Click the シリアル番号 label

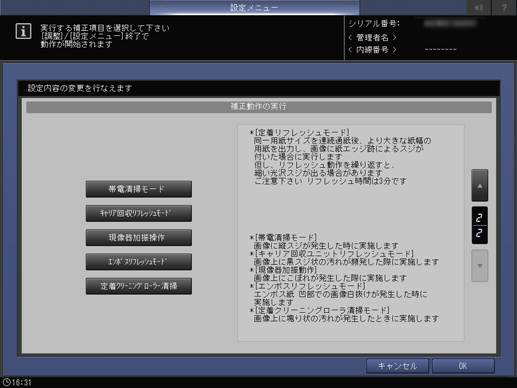[374, 24]
